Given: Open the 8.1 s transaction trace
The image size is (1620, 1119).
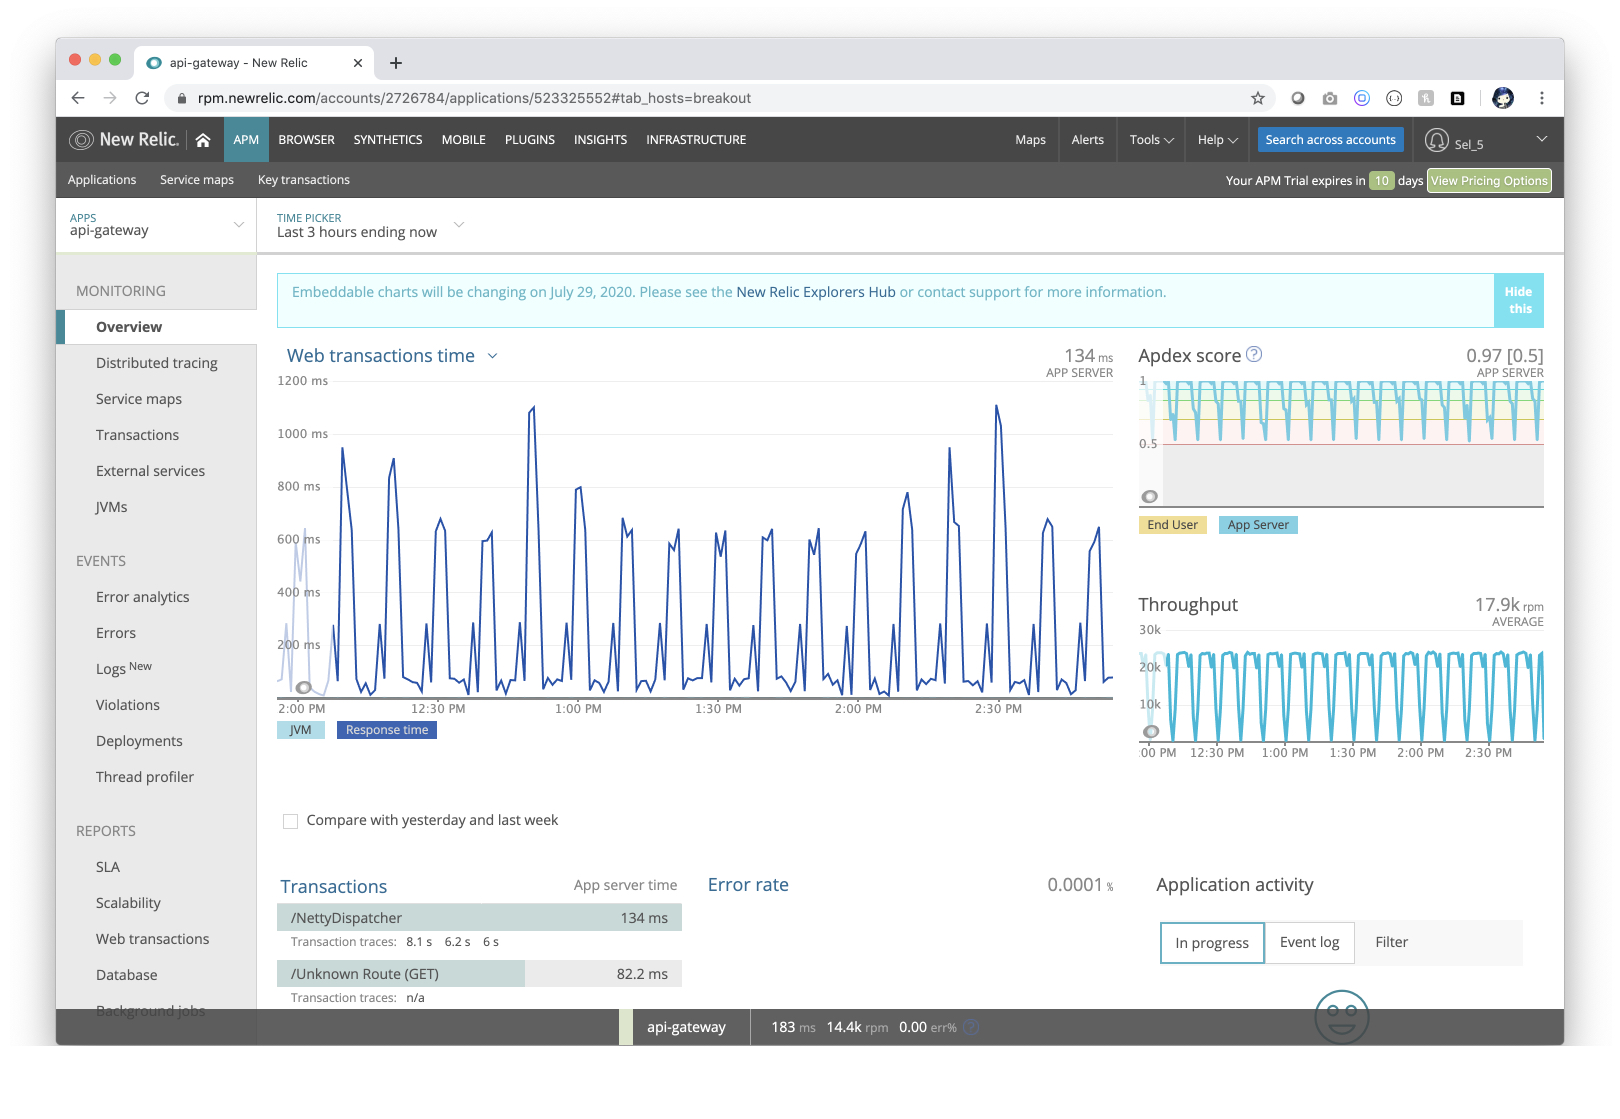Looking at the screenshot, I should point(419,942).
